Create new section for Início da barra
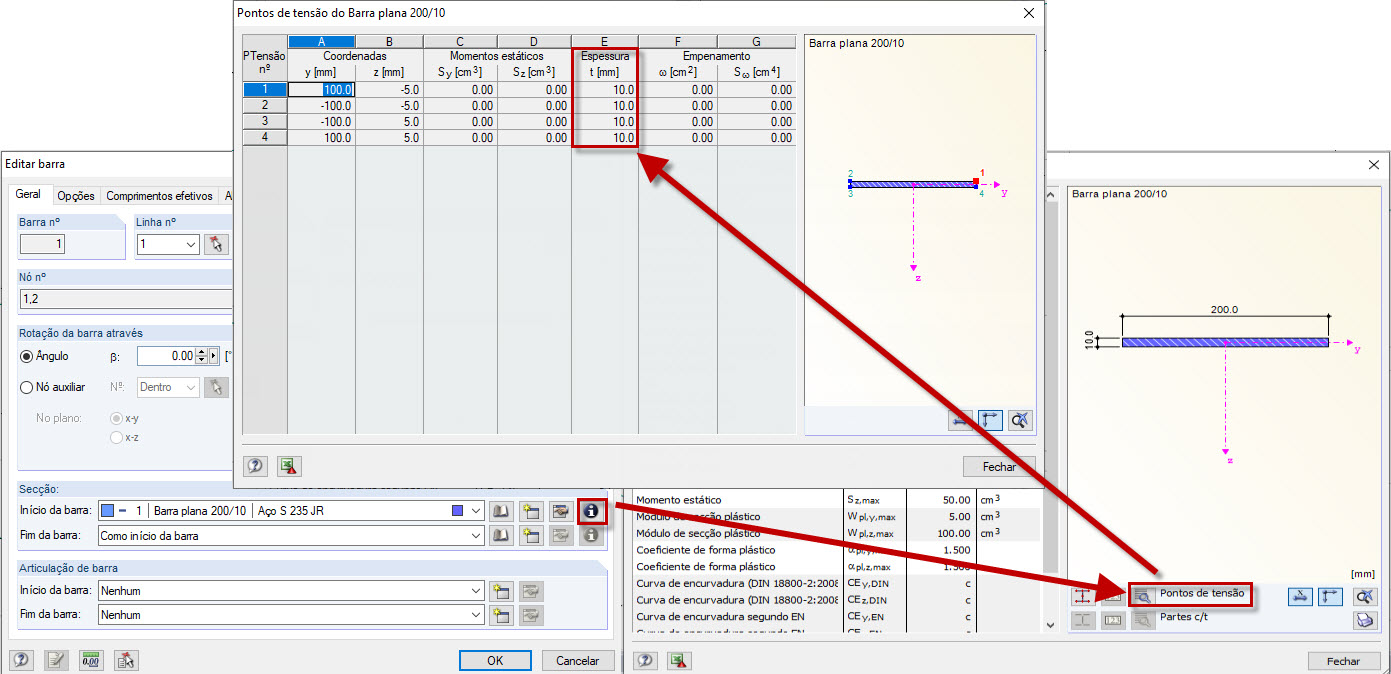The width and height of the screenshot is (1391, 674). pos(531,511)
